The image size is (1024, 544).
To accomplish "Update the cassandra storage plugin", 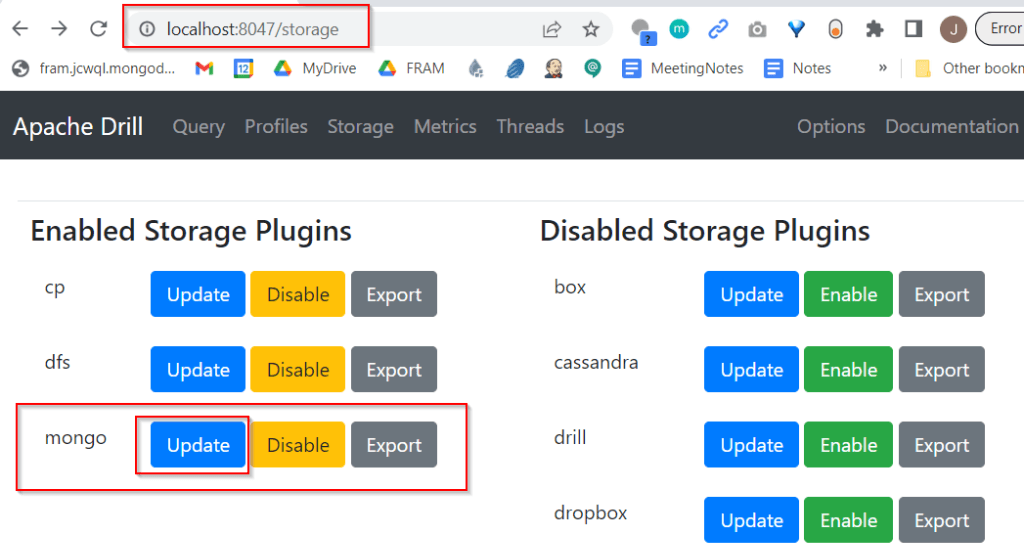I will (x=752, y=369).
